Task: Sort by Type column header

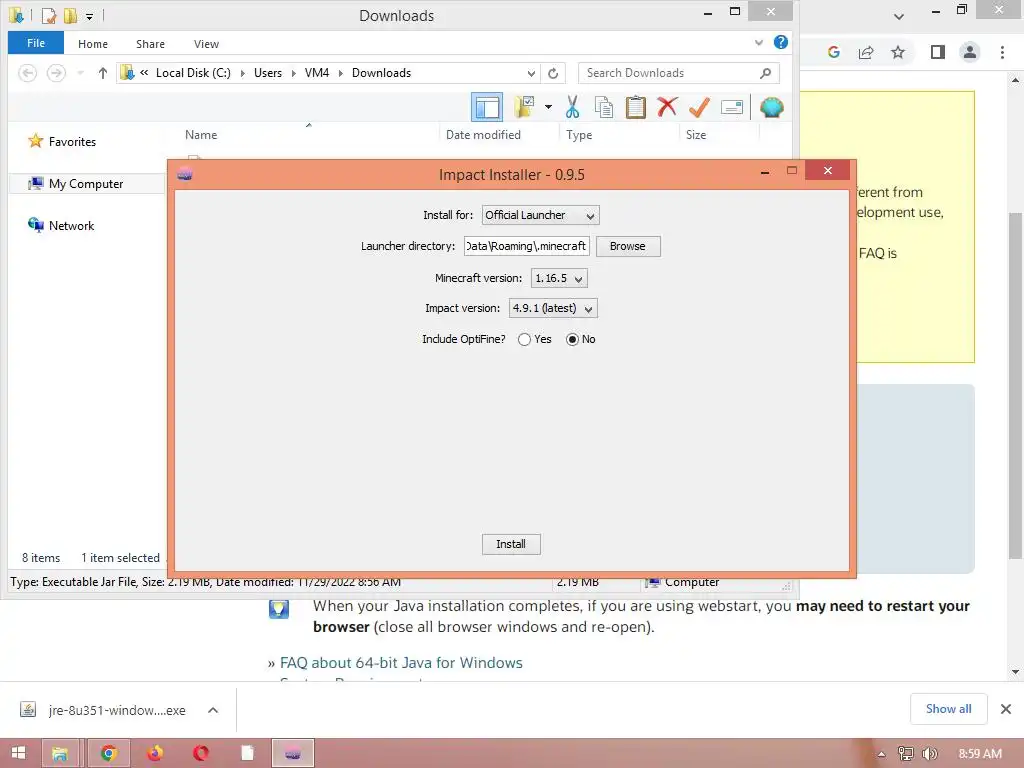Action: coord(579,135)
